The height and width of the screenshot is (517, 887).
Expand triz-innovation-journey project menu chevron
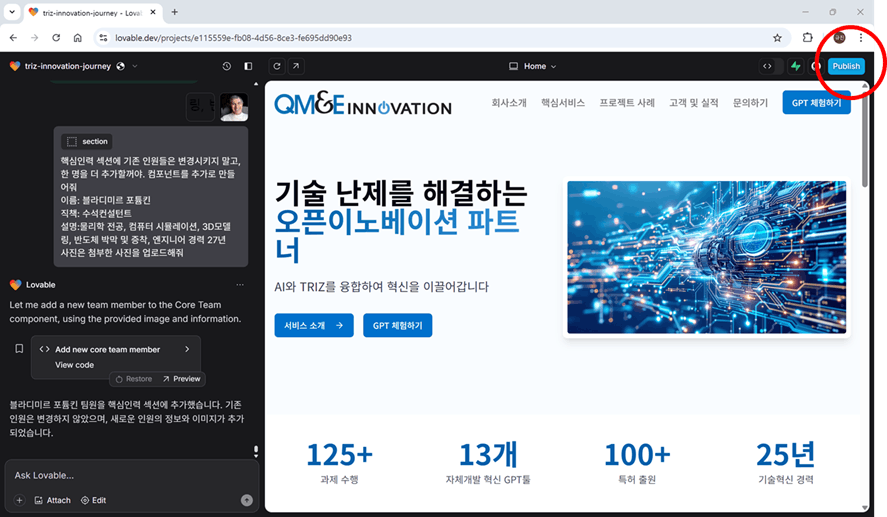(135, 66)
